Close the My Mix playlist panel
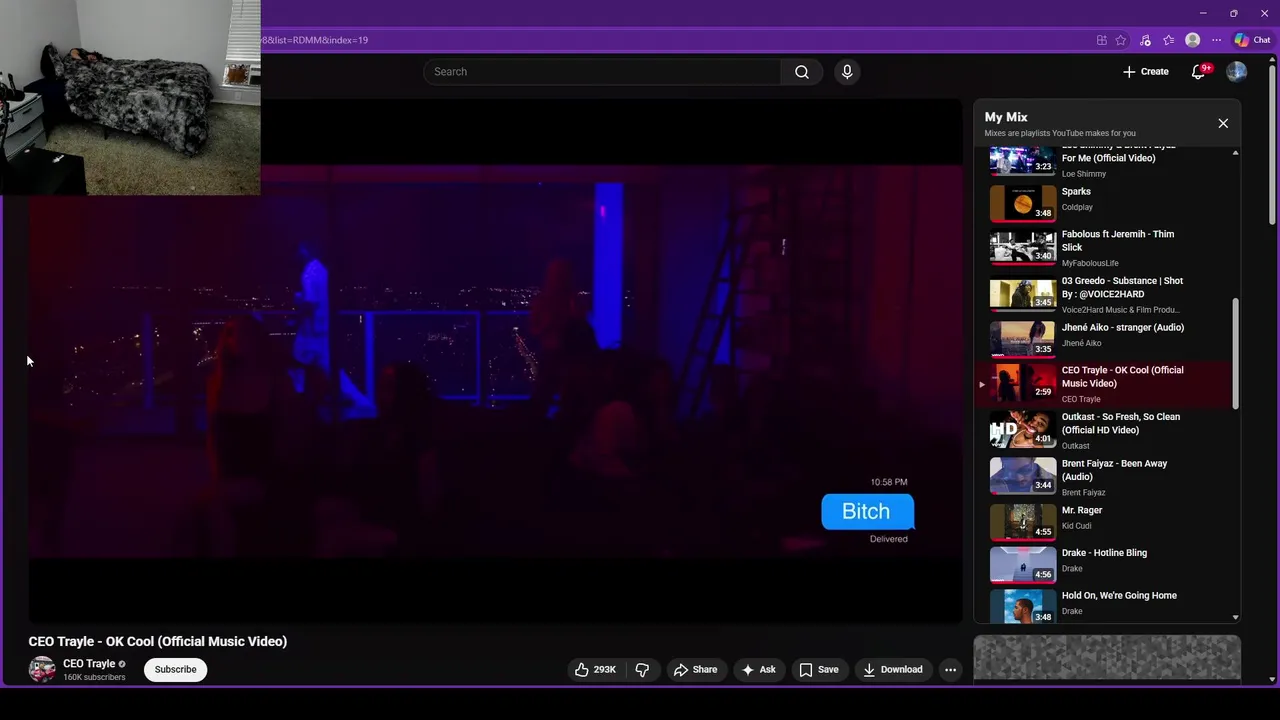 pyautogui.click(x=1223, y=123)
